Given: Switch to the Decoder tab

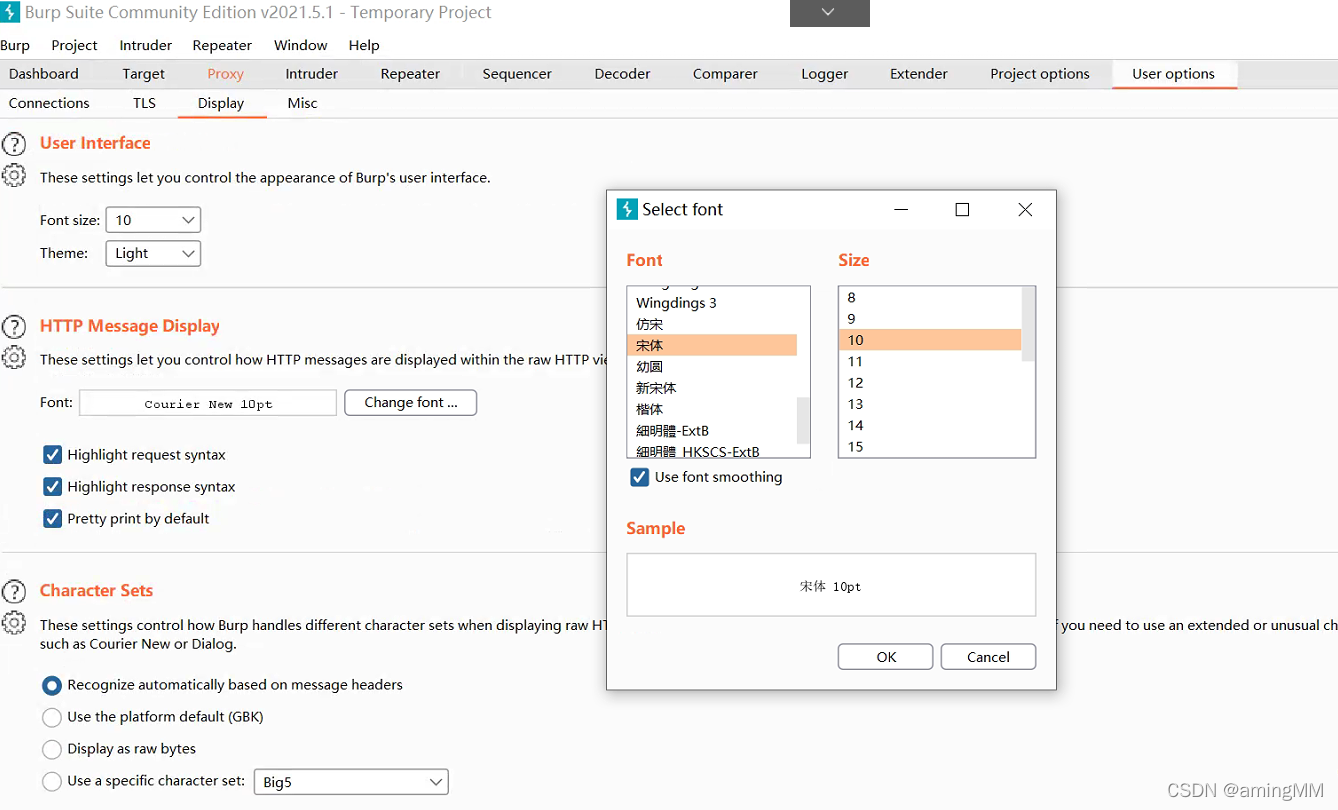Looking at the screenshot, I should (x=622, y=74).
